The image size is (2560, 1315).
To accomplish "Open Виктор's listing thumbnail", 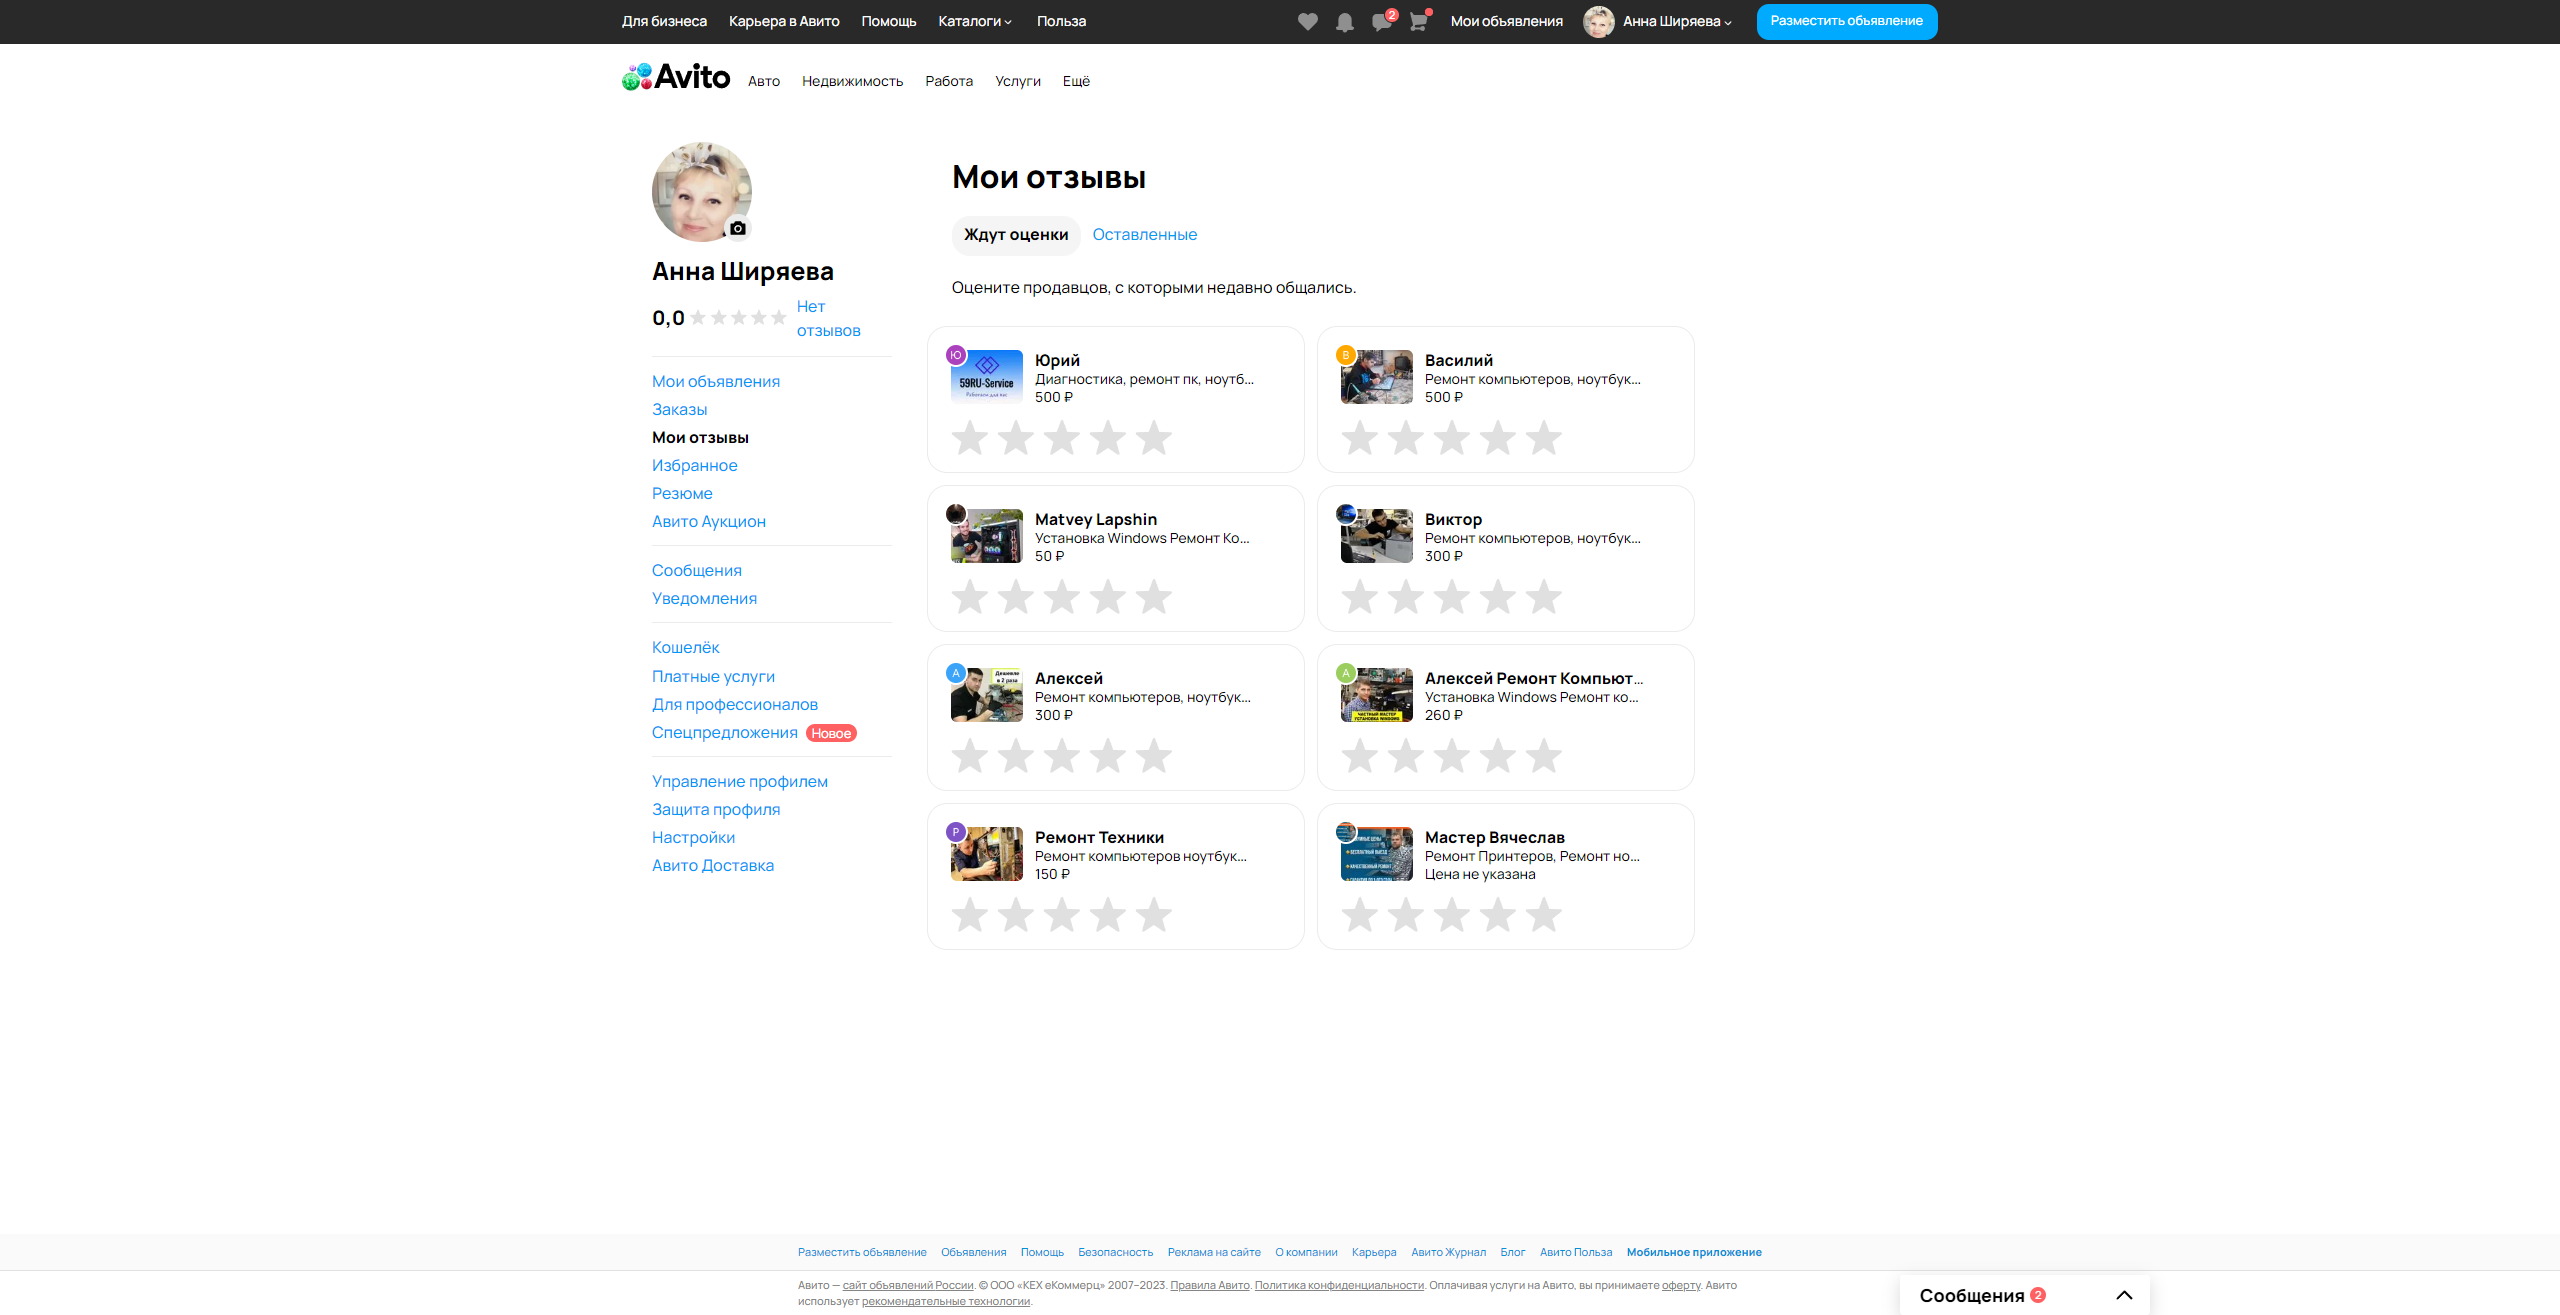I will click(1376, 536).
